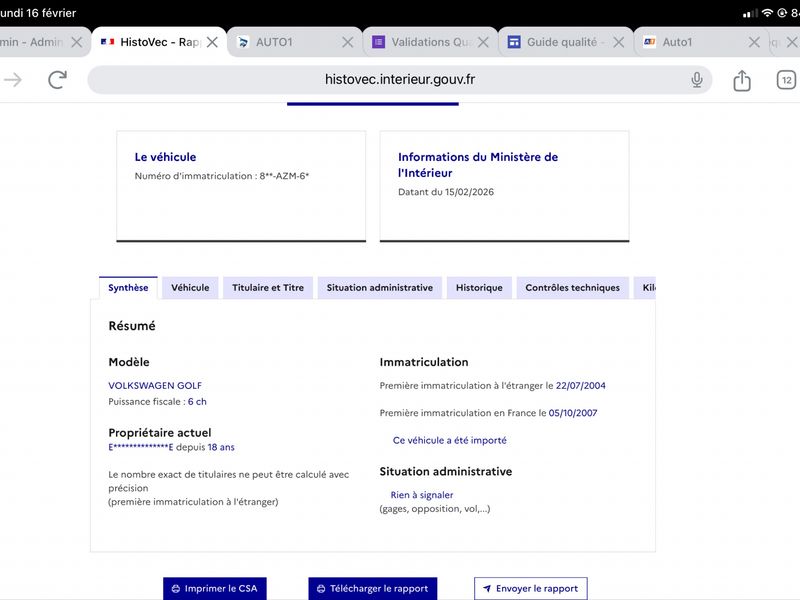
Task: Click the Envoyer le rapport button
Action: click(x=530, y=588)
